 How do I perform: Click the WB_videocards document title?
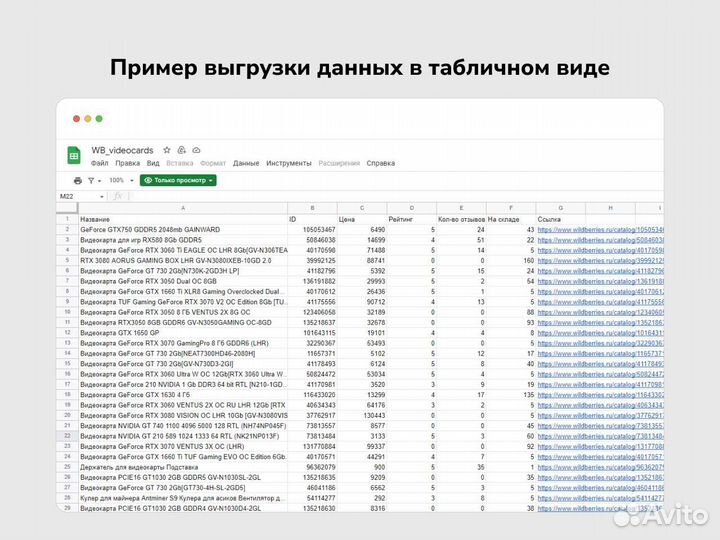click(x=122, y=150)
